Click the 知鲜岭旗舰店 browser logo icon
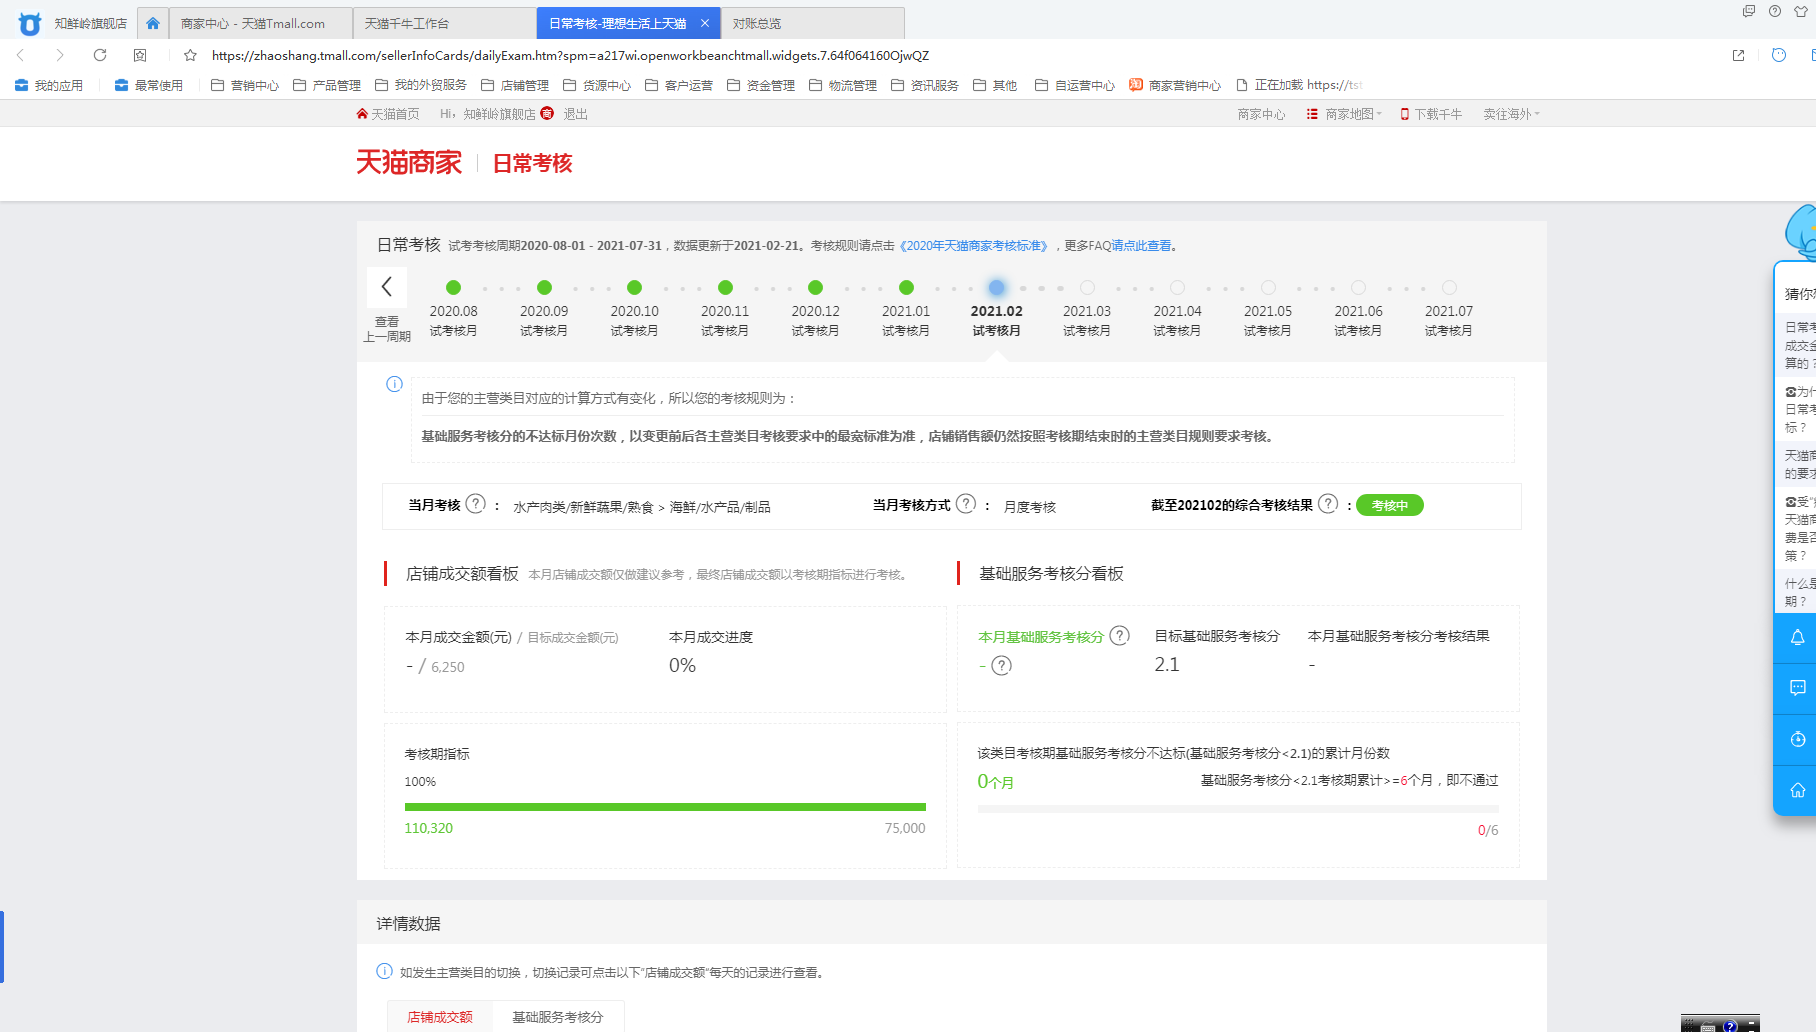 coord(30,24)
